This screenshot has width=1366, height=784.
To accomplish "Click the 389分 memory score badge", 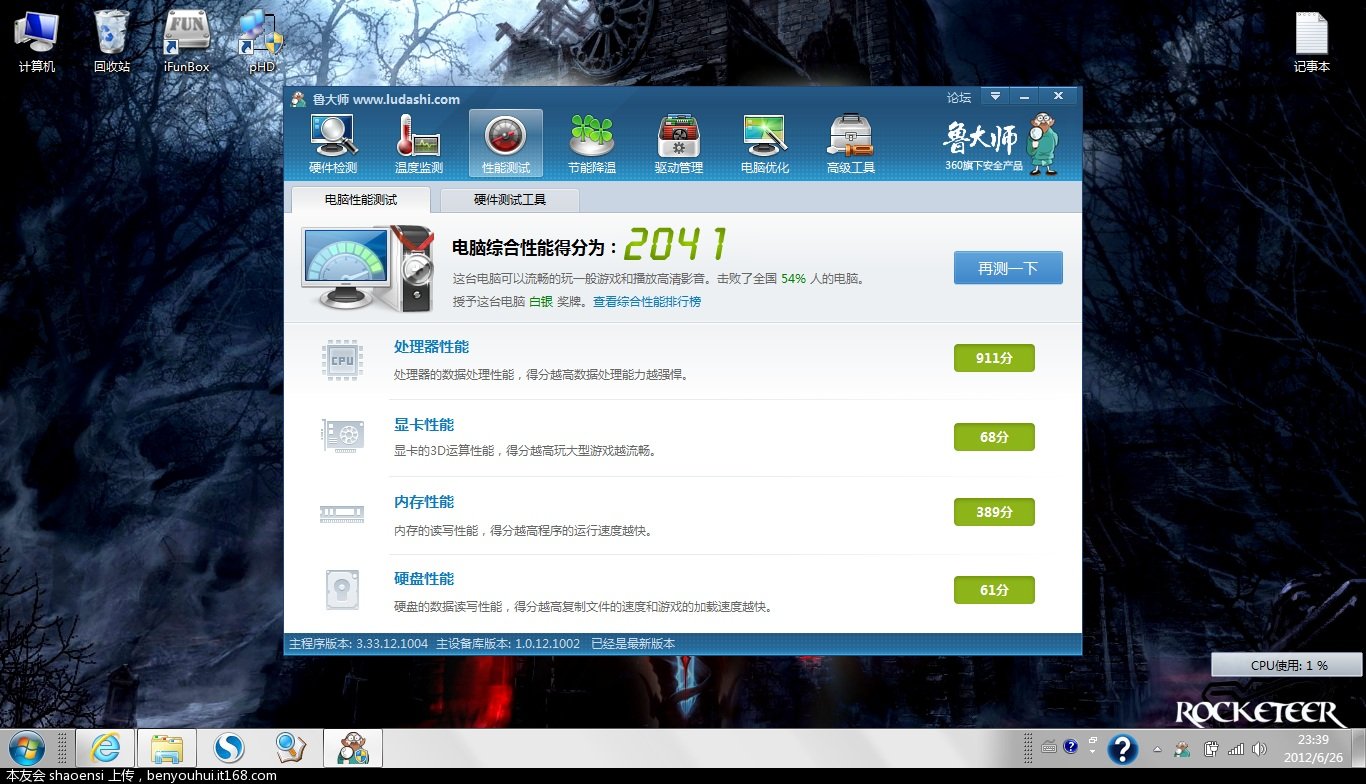I will [994, 512].
